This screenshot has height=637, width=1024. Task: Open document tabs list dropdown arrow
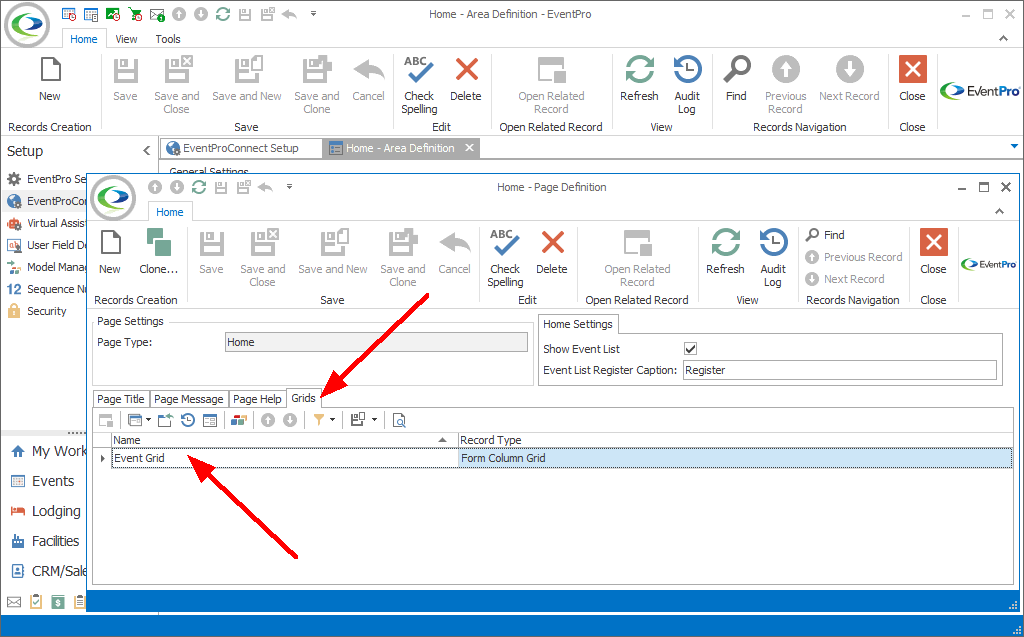[1014, 146]
